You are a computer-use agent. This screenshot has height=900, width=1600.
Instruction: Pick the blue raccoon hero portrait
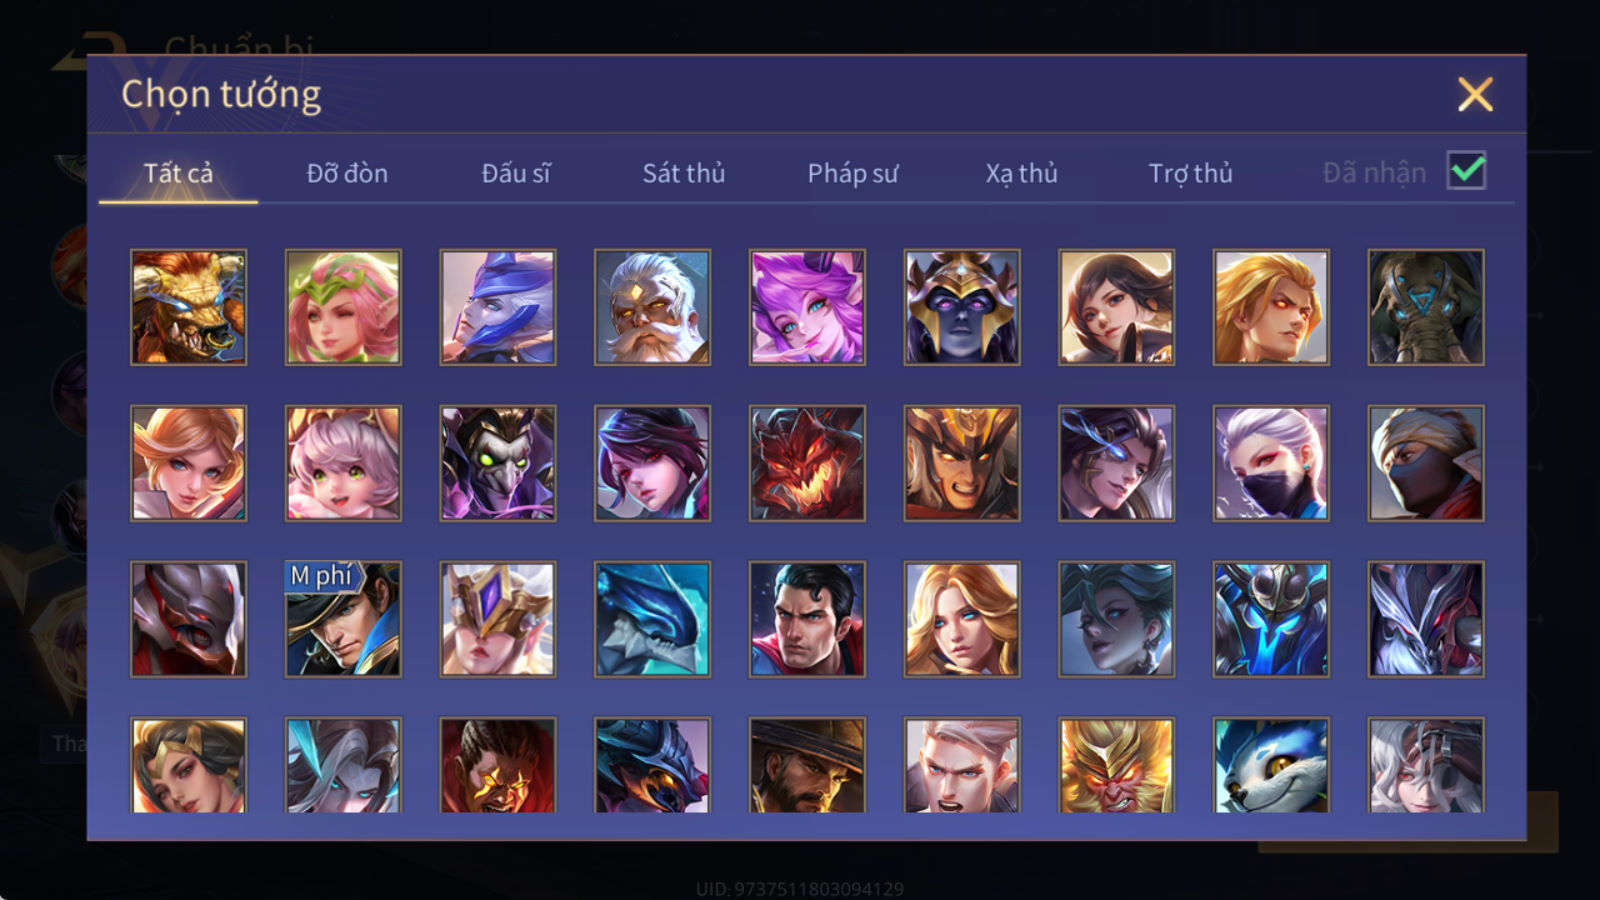[1271, 764]
